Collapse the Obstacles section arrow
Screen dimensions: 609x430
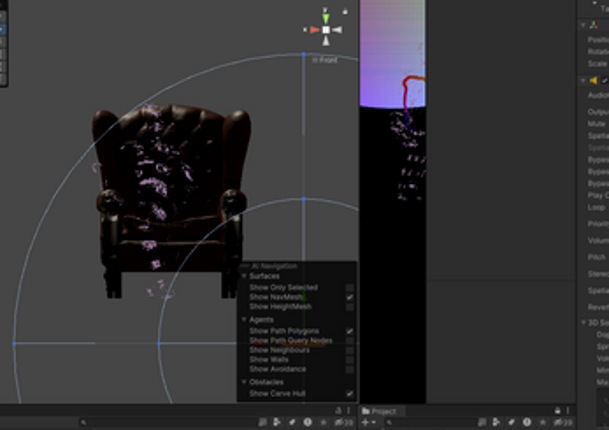pos(244,382)
